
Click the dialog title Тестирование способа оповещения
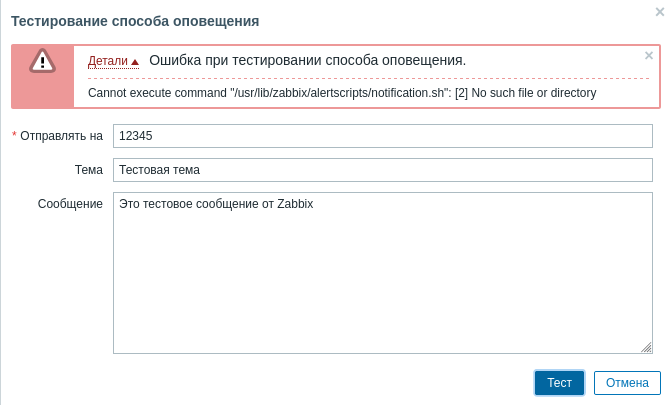click(x=135, y=20)
